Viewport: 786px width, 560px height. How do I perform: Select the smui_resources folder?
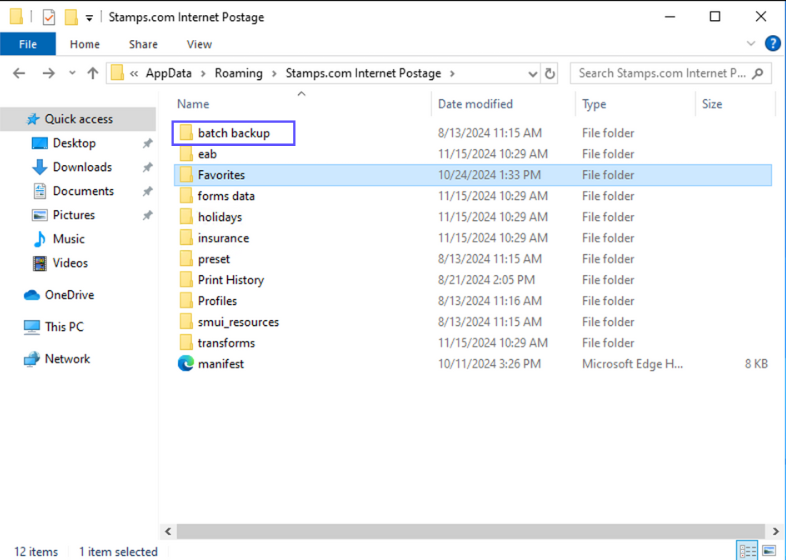point(238,322)
